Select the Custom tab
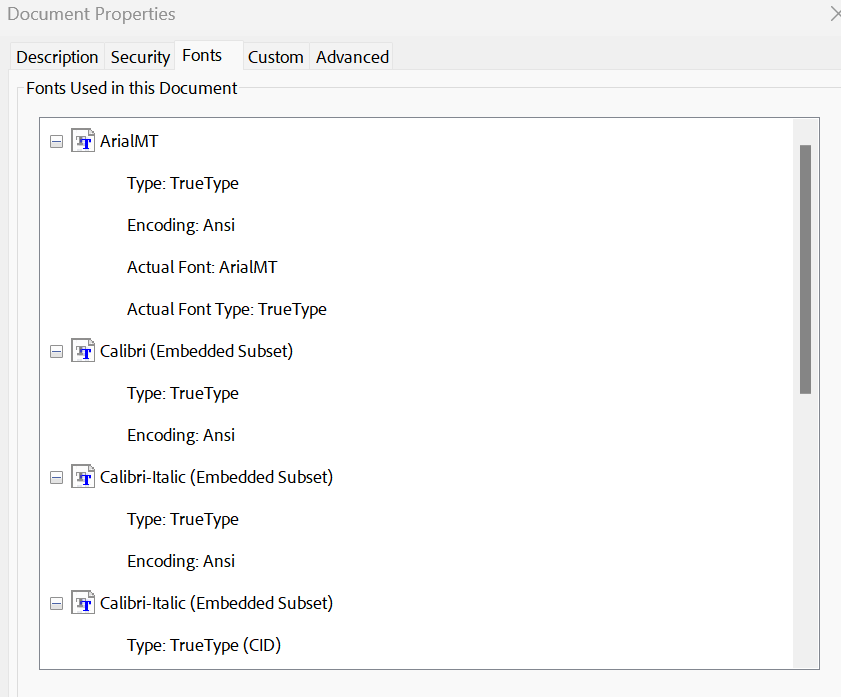The width and height of the screenshot is (841, 697). click(275, 56)
